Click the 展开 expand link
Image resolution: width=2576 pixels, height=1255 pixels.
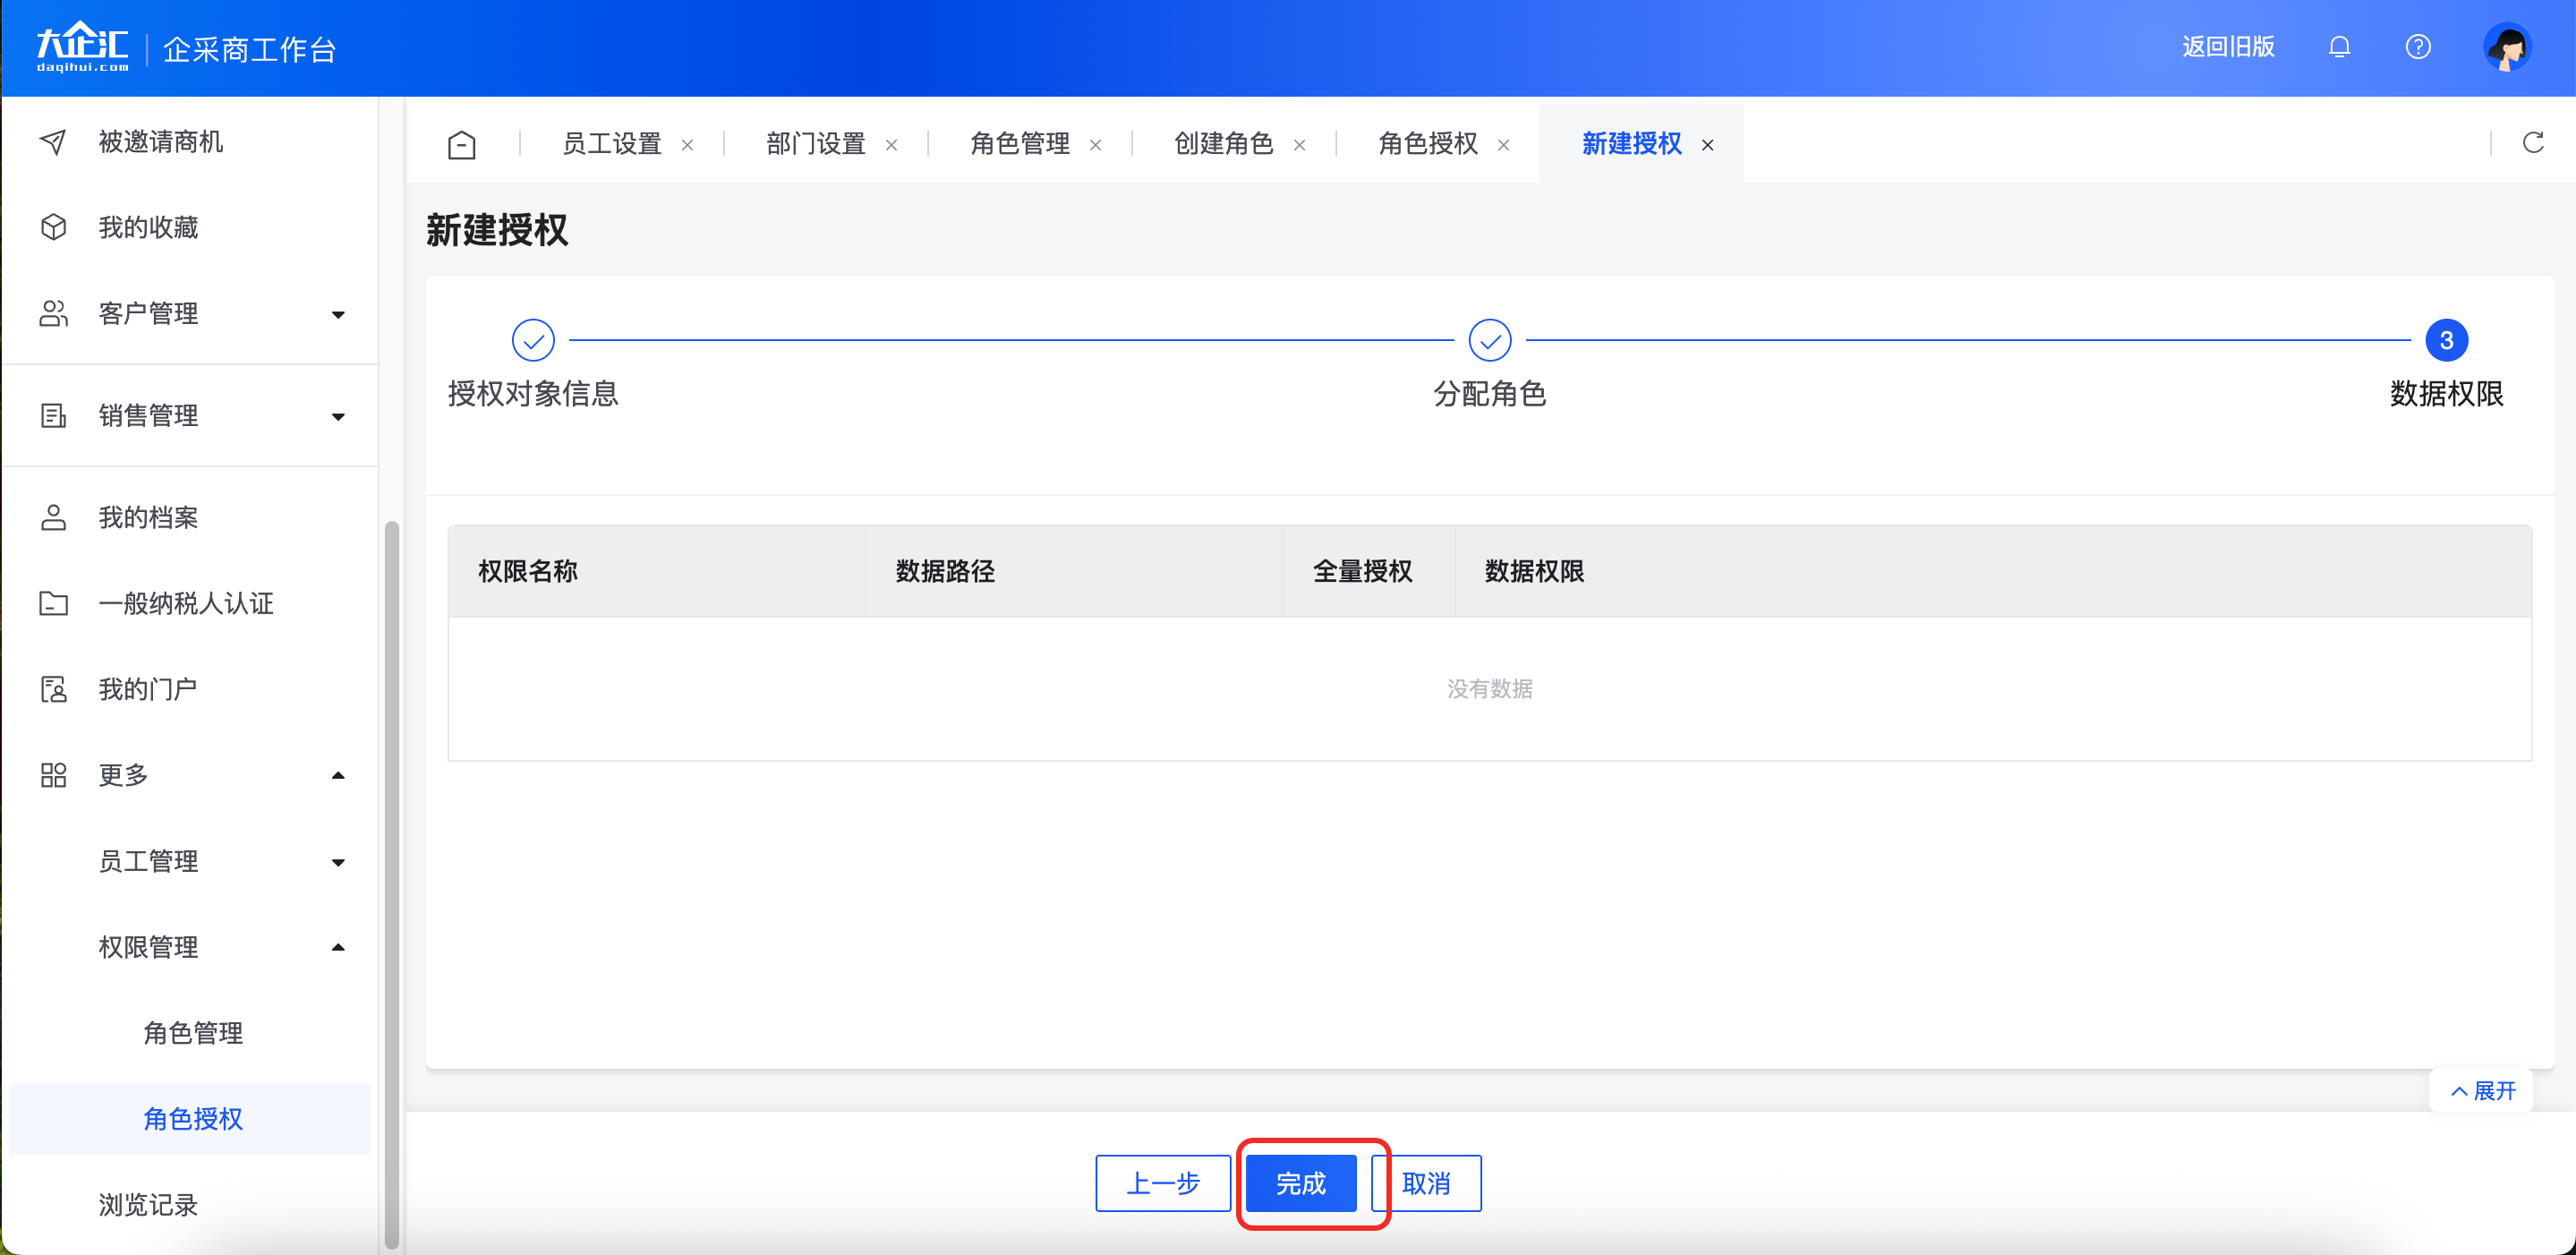tap(2482, 1091)
